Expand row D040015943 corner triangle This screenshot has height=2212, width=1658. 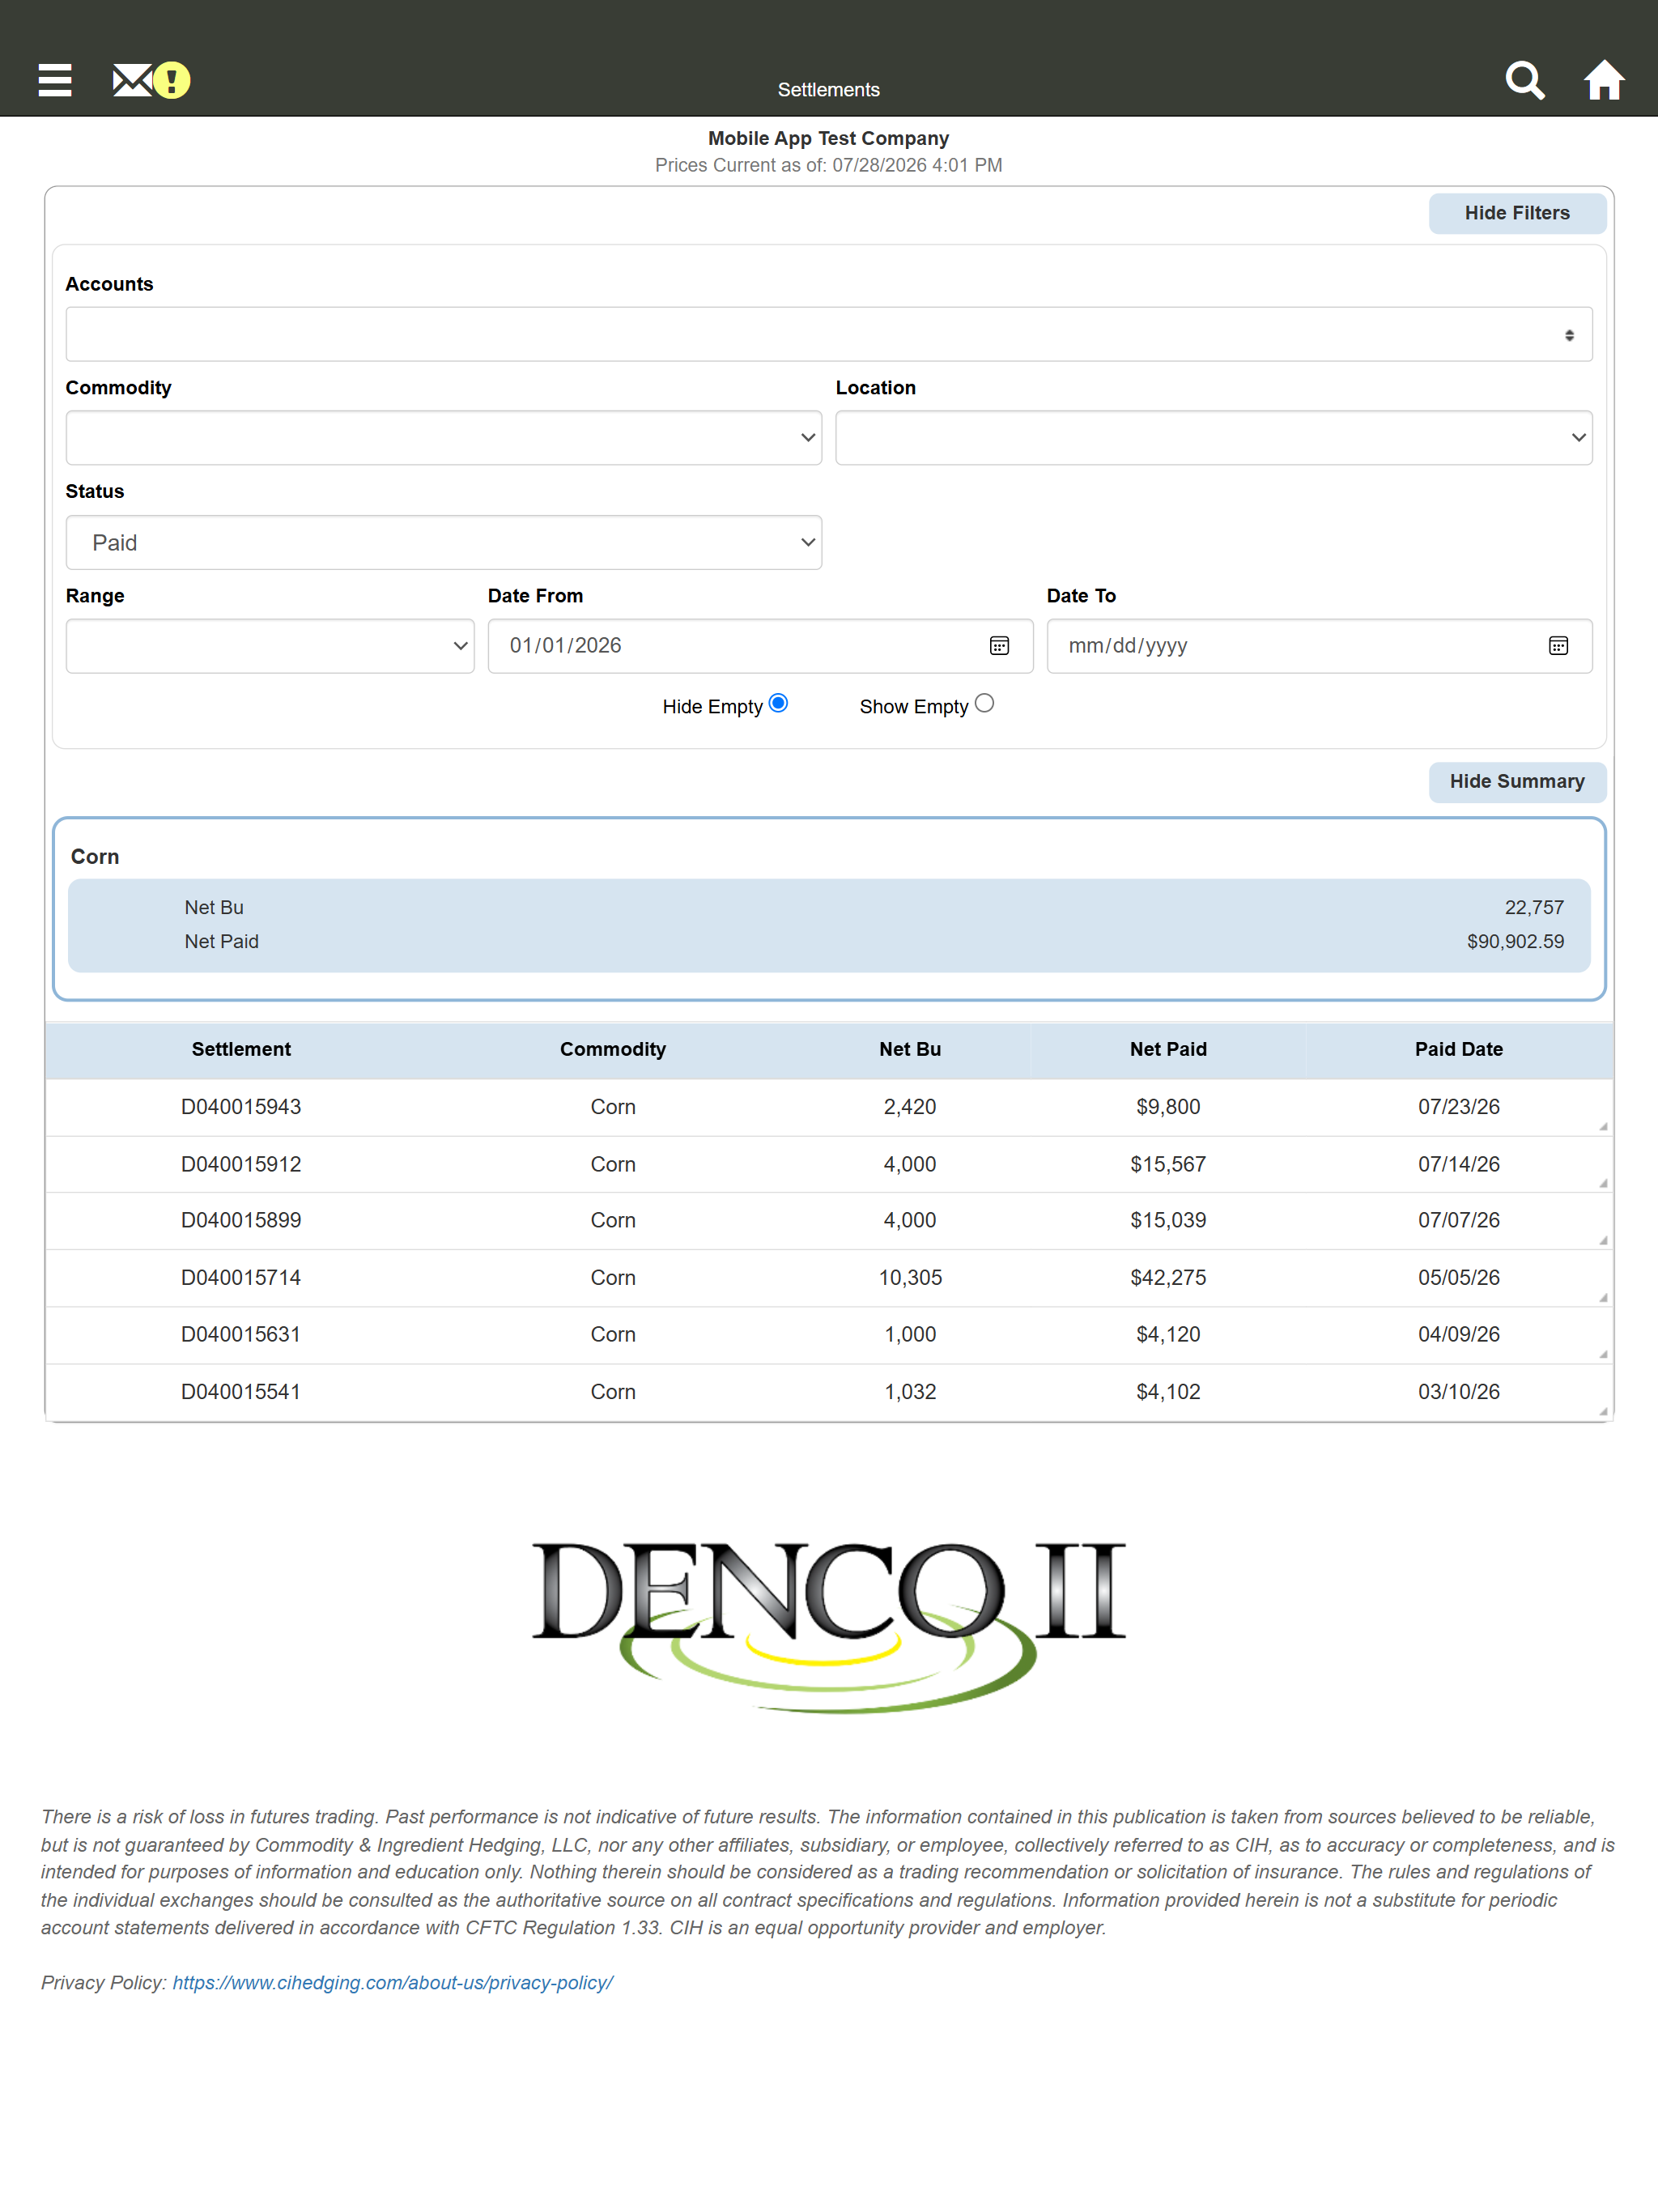pyautogui.click(x=1603, y=1126)
